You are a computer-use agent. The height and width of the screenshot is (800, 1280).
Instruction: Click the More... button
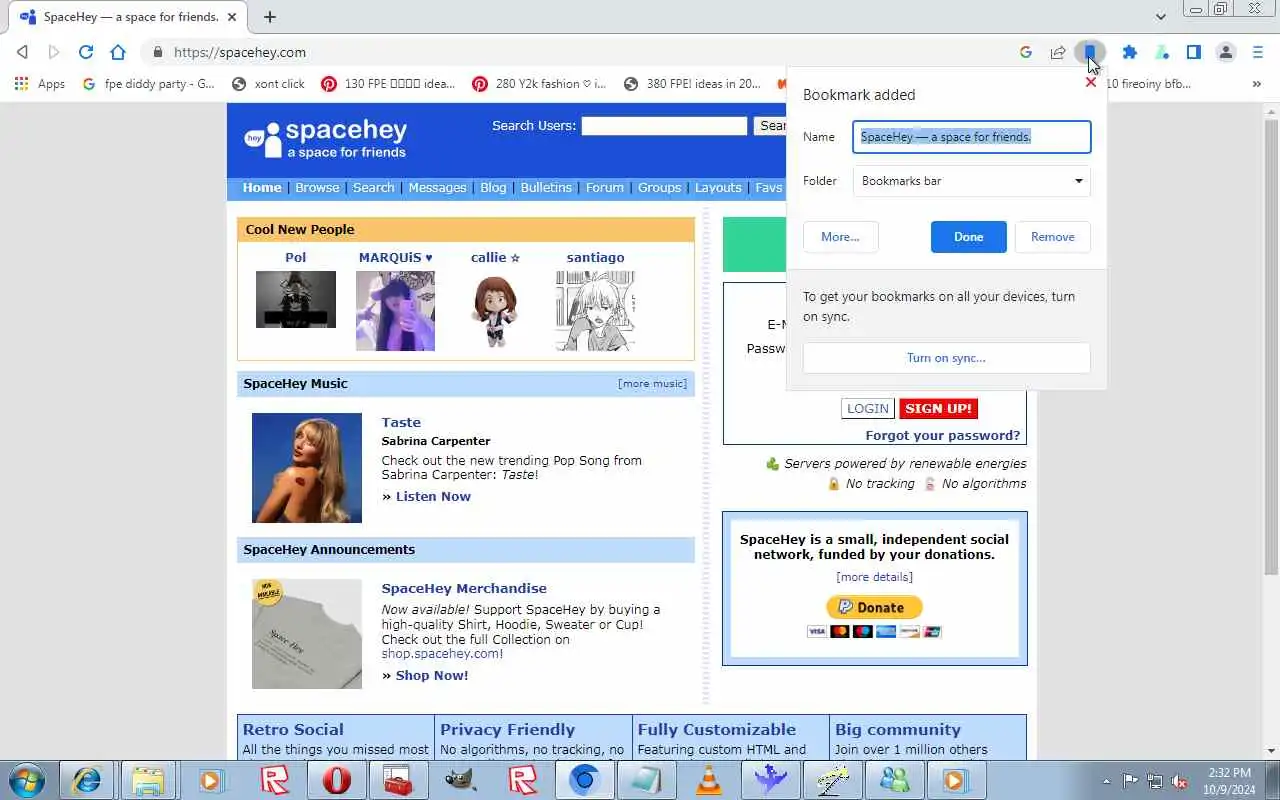pos(840,237)
